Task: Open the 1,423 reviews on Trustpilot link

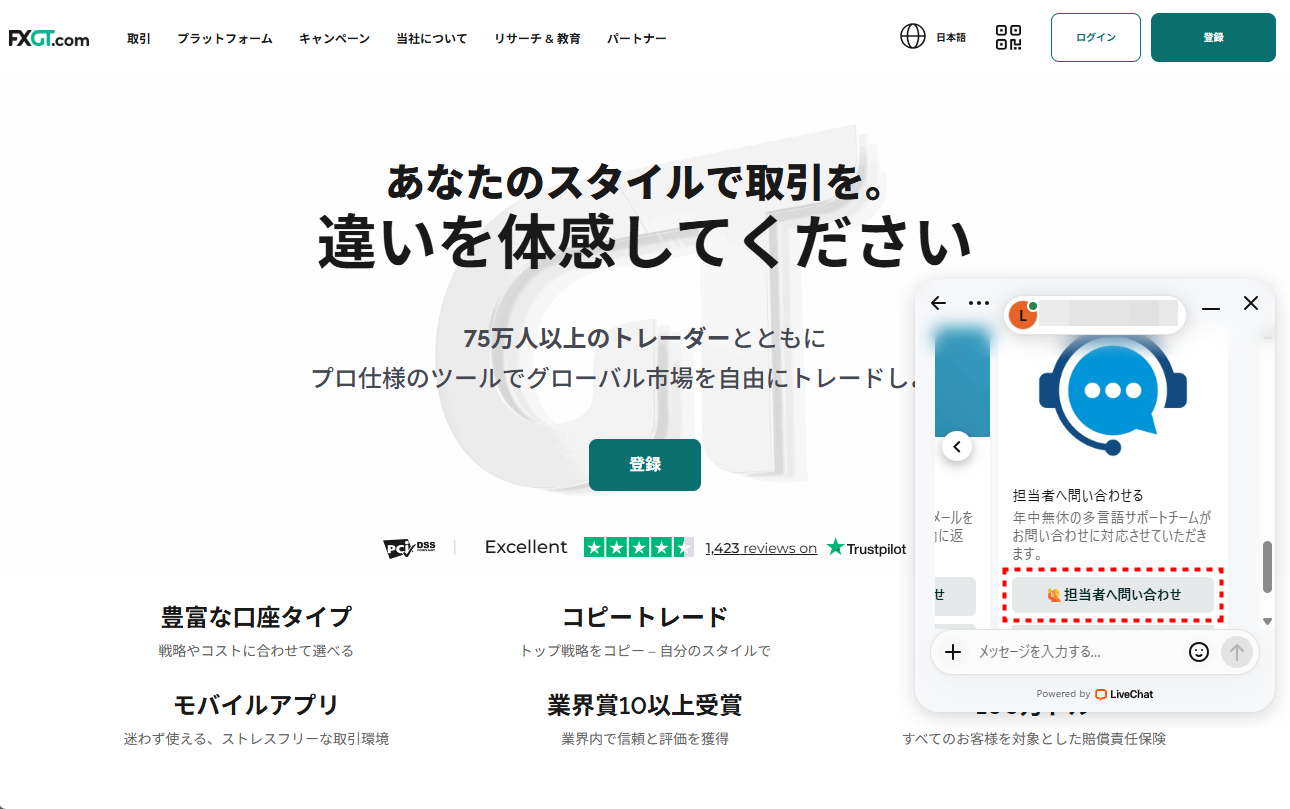Action: pyautogui.click(x=761, y=548)
